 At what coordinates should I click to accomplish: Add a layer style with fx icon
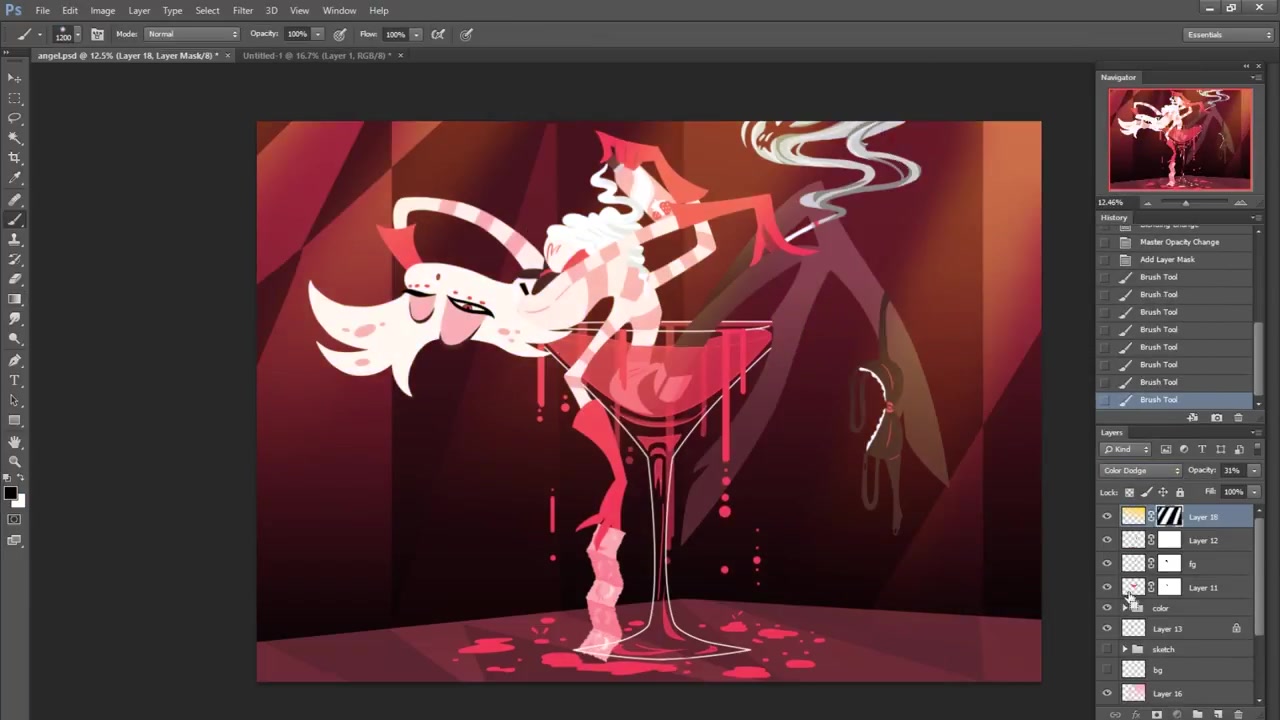(x=1135, y=714)
